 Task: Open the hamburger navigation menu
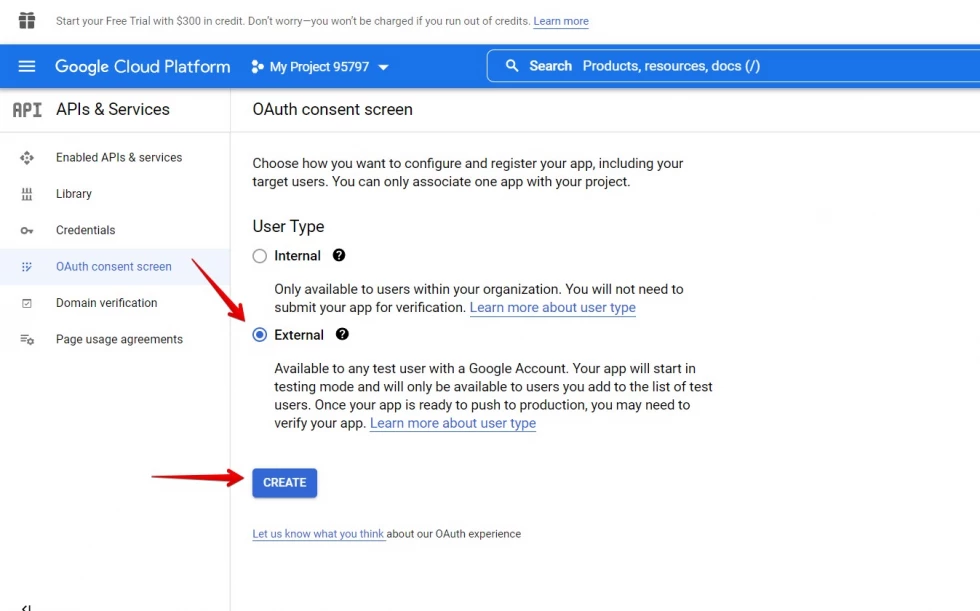(27, 66)
